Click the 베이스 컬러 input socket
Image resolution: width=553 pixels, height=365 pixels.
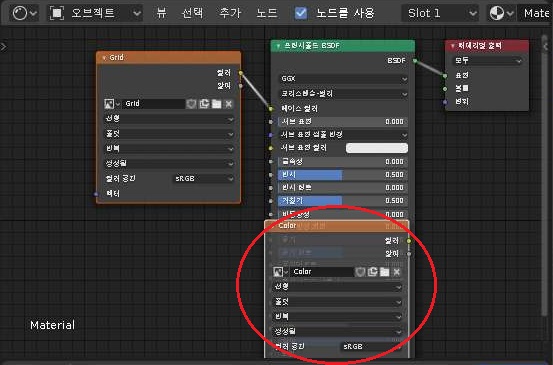click(271, 109)
